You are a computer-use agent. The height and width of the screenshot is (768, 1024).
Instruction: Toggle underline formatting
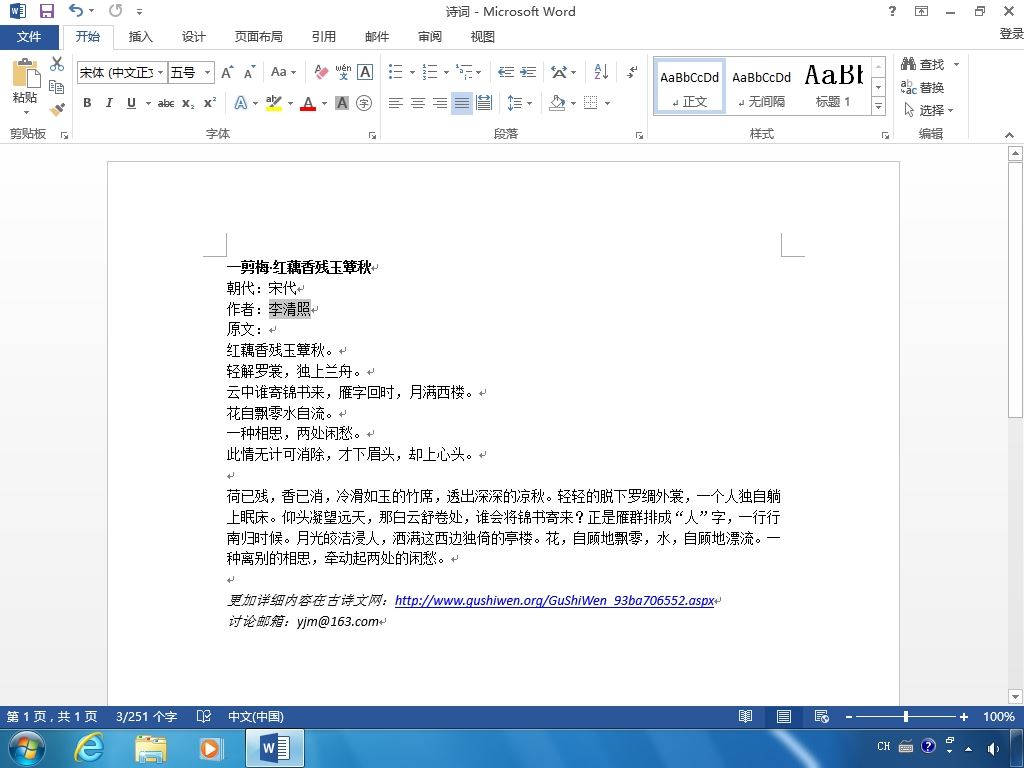pyautogui.click(x=131, y=103)
